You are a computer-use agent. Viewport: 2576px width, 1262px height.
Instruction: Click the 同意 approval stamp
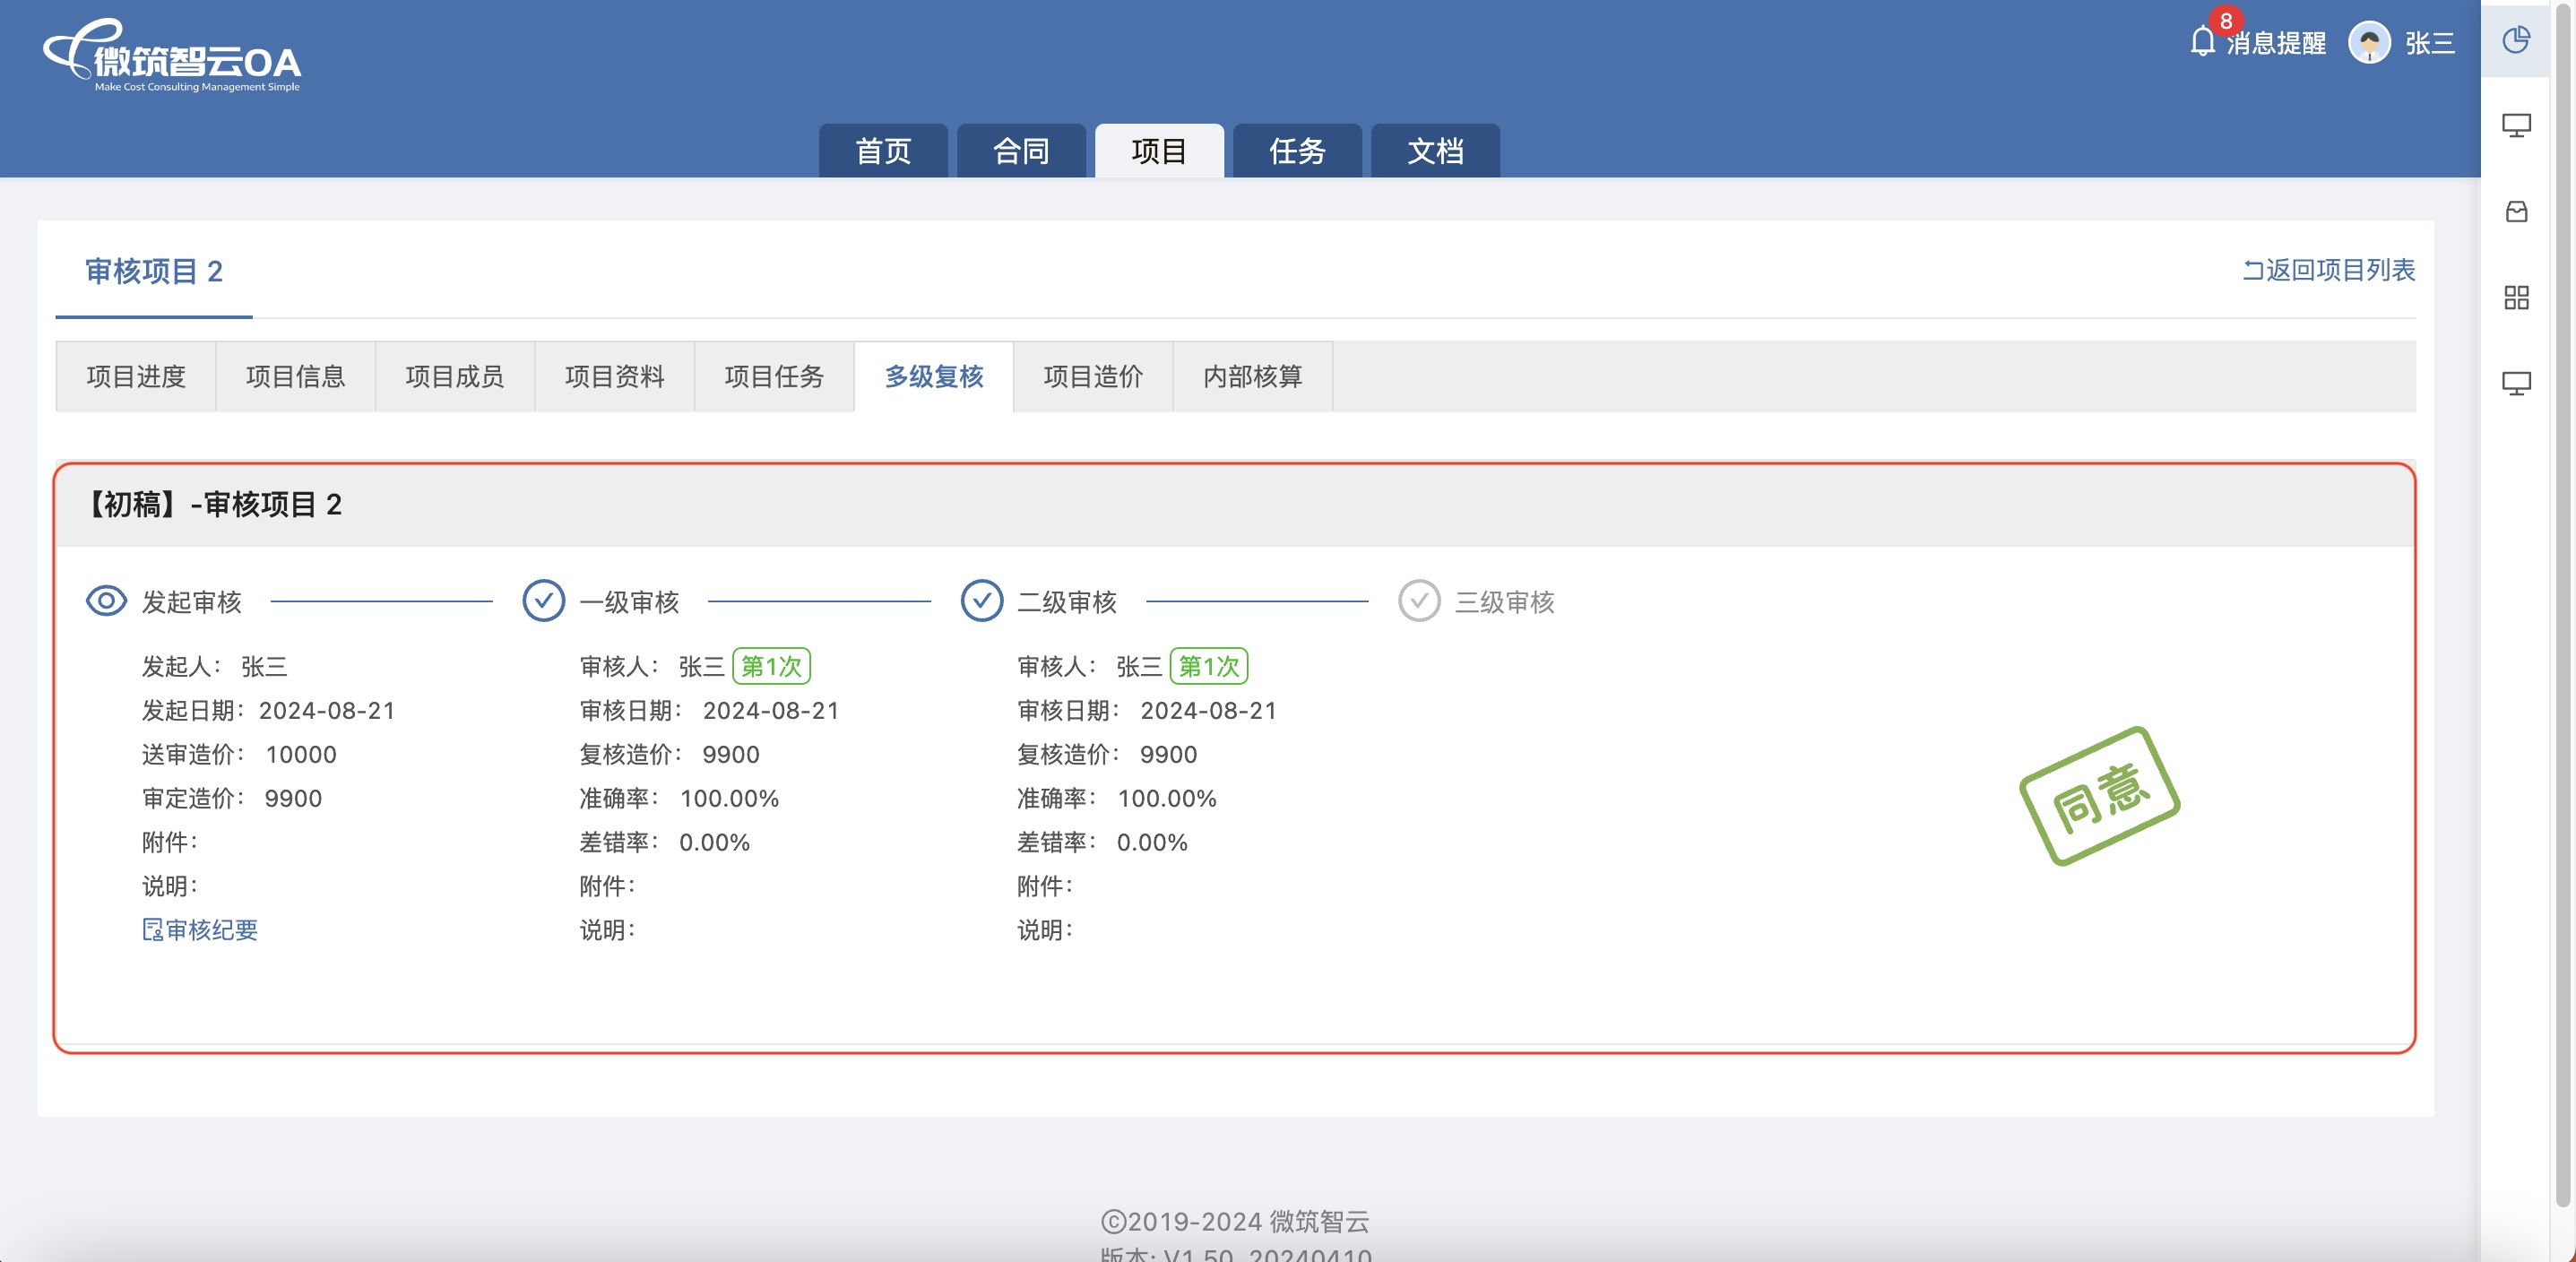coord(2099,796)
